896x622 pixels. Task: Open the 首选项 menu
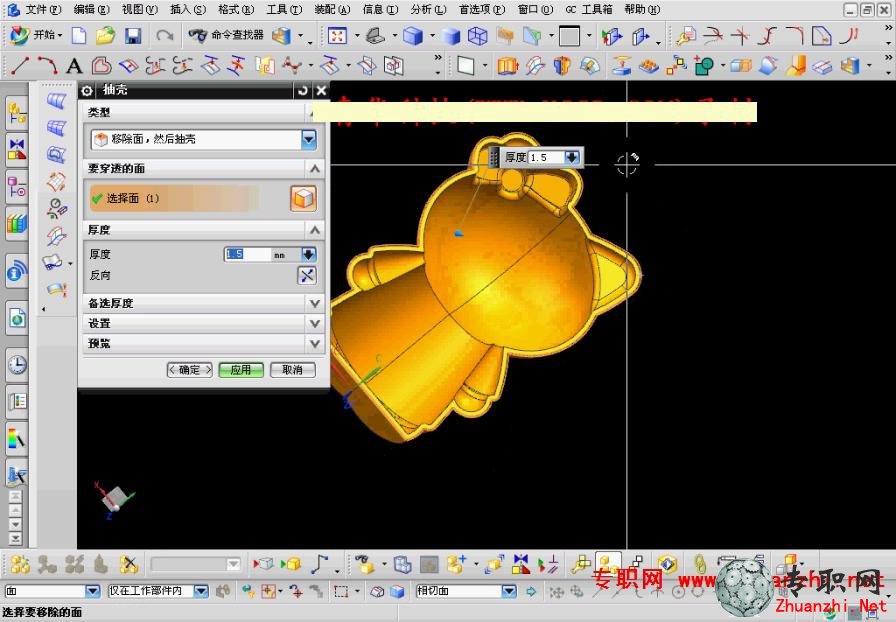(482, 9)
